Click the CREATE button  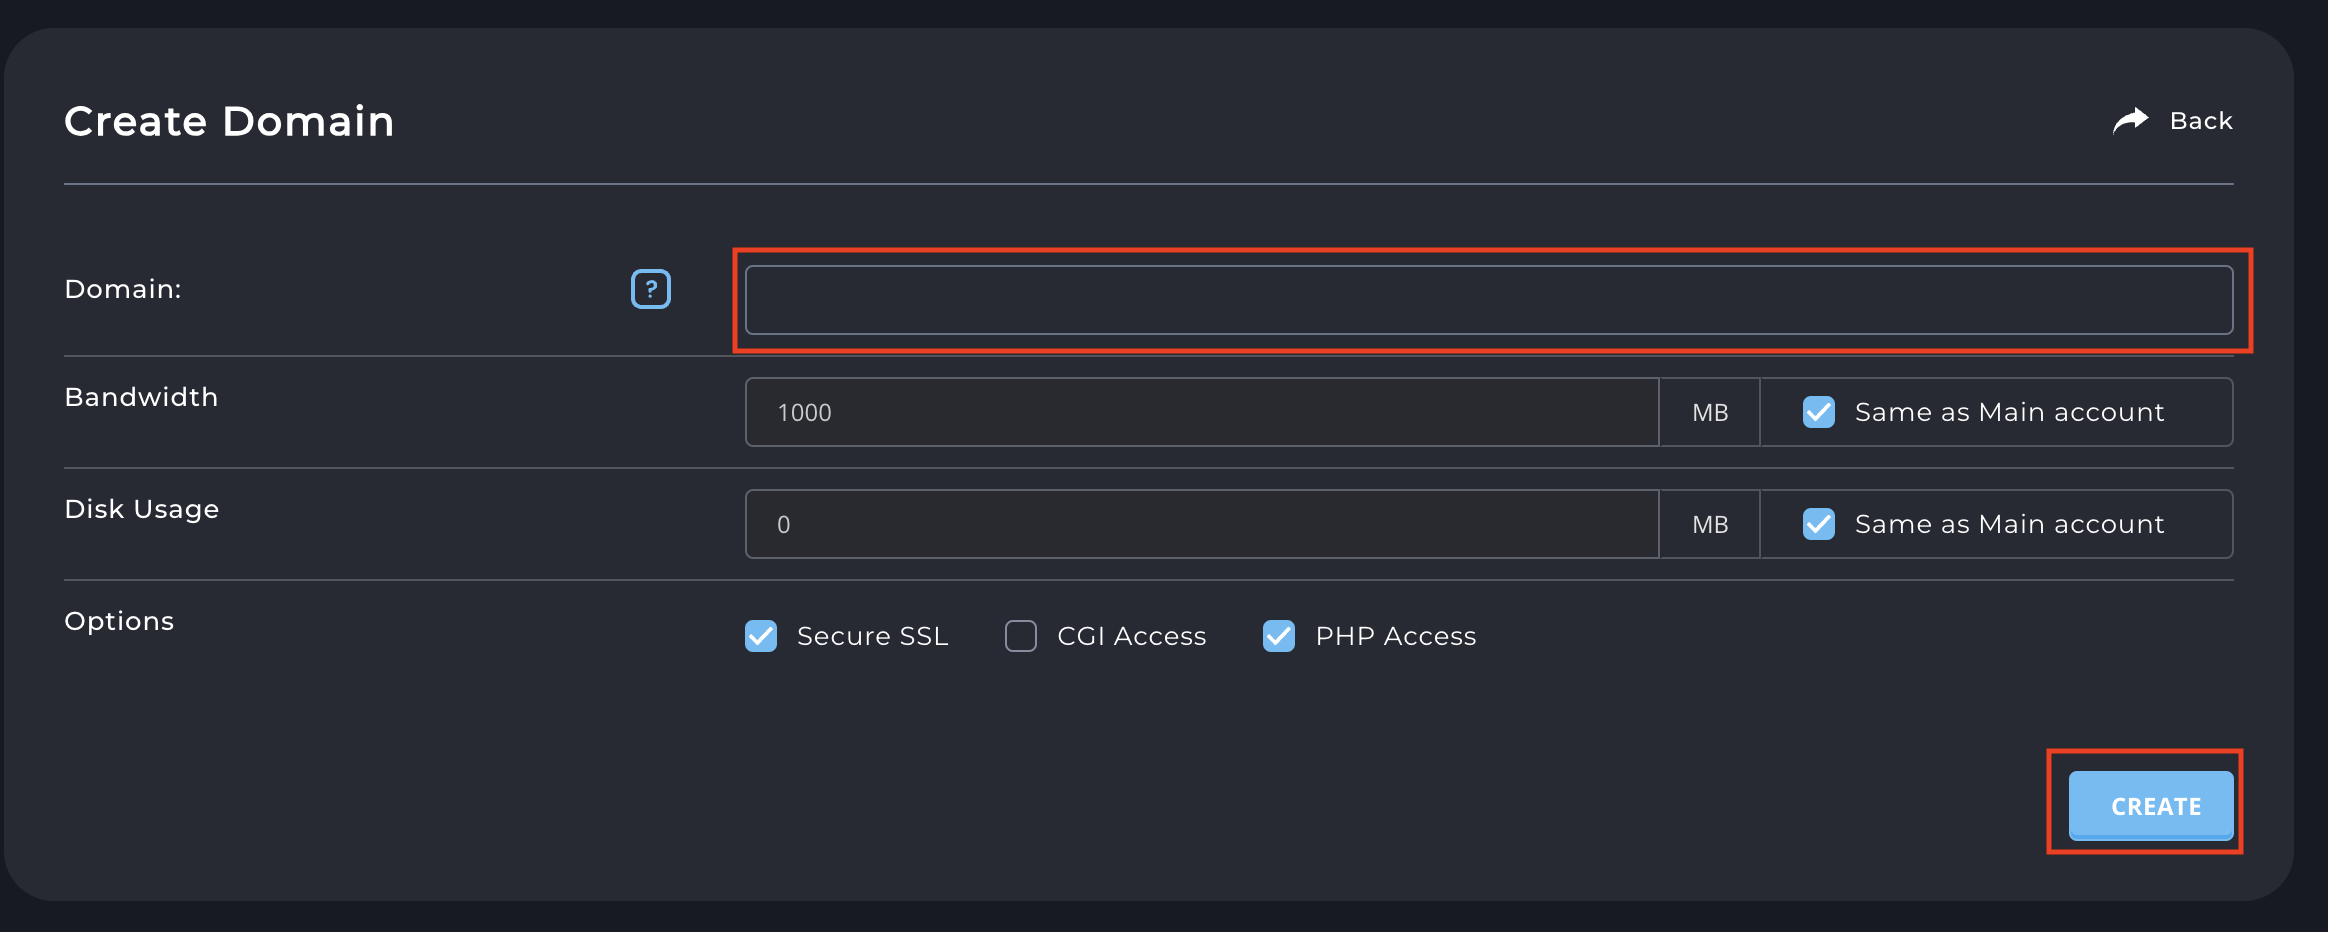pos(2151,805)
